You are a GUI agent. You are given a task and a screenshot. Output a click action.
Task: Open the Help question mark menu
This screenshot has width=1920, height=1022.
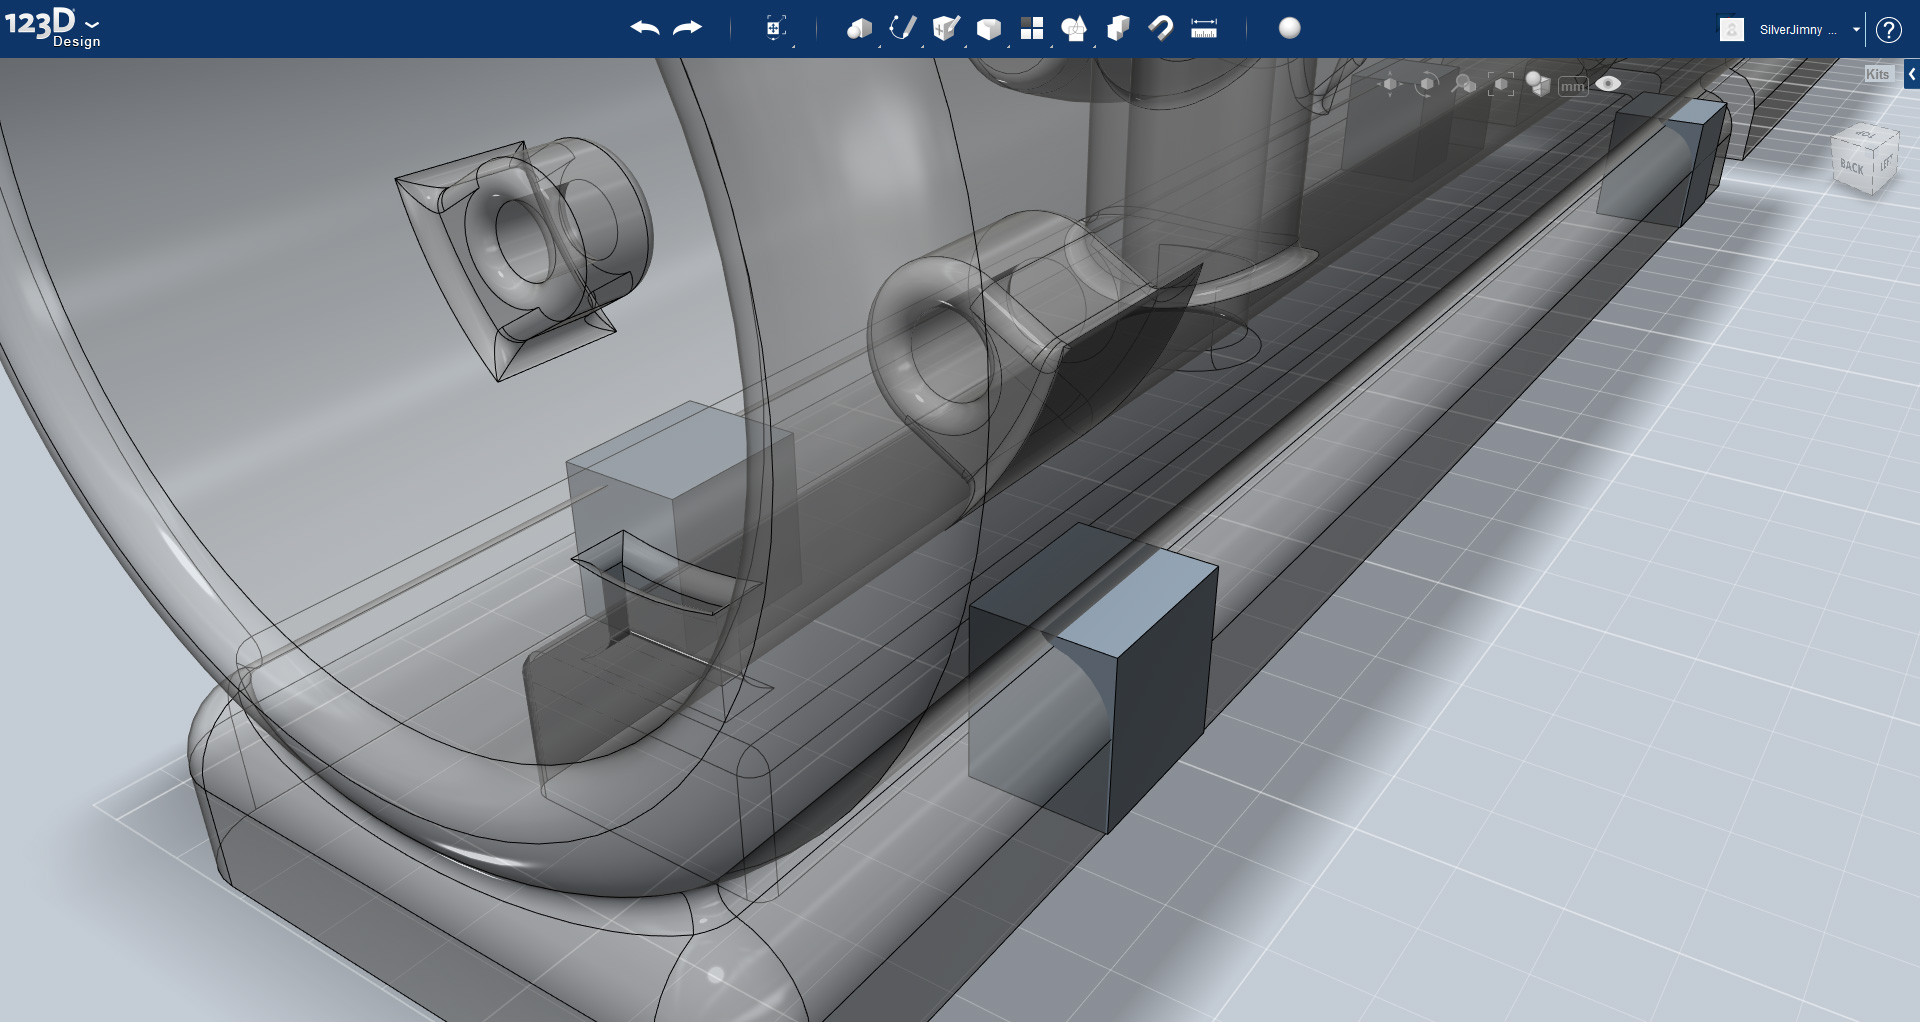tap(1888, 29)
